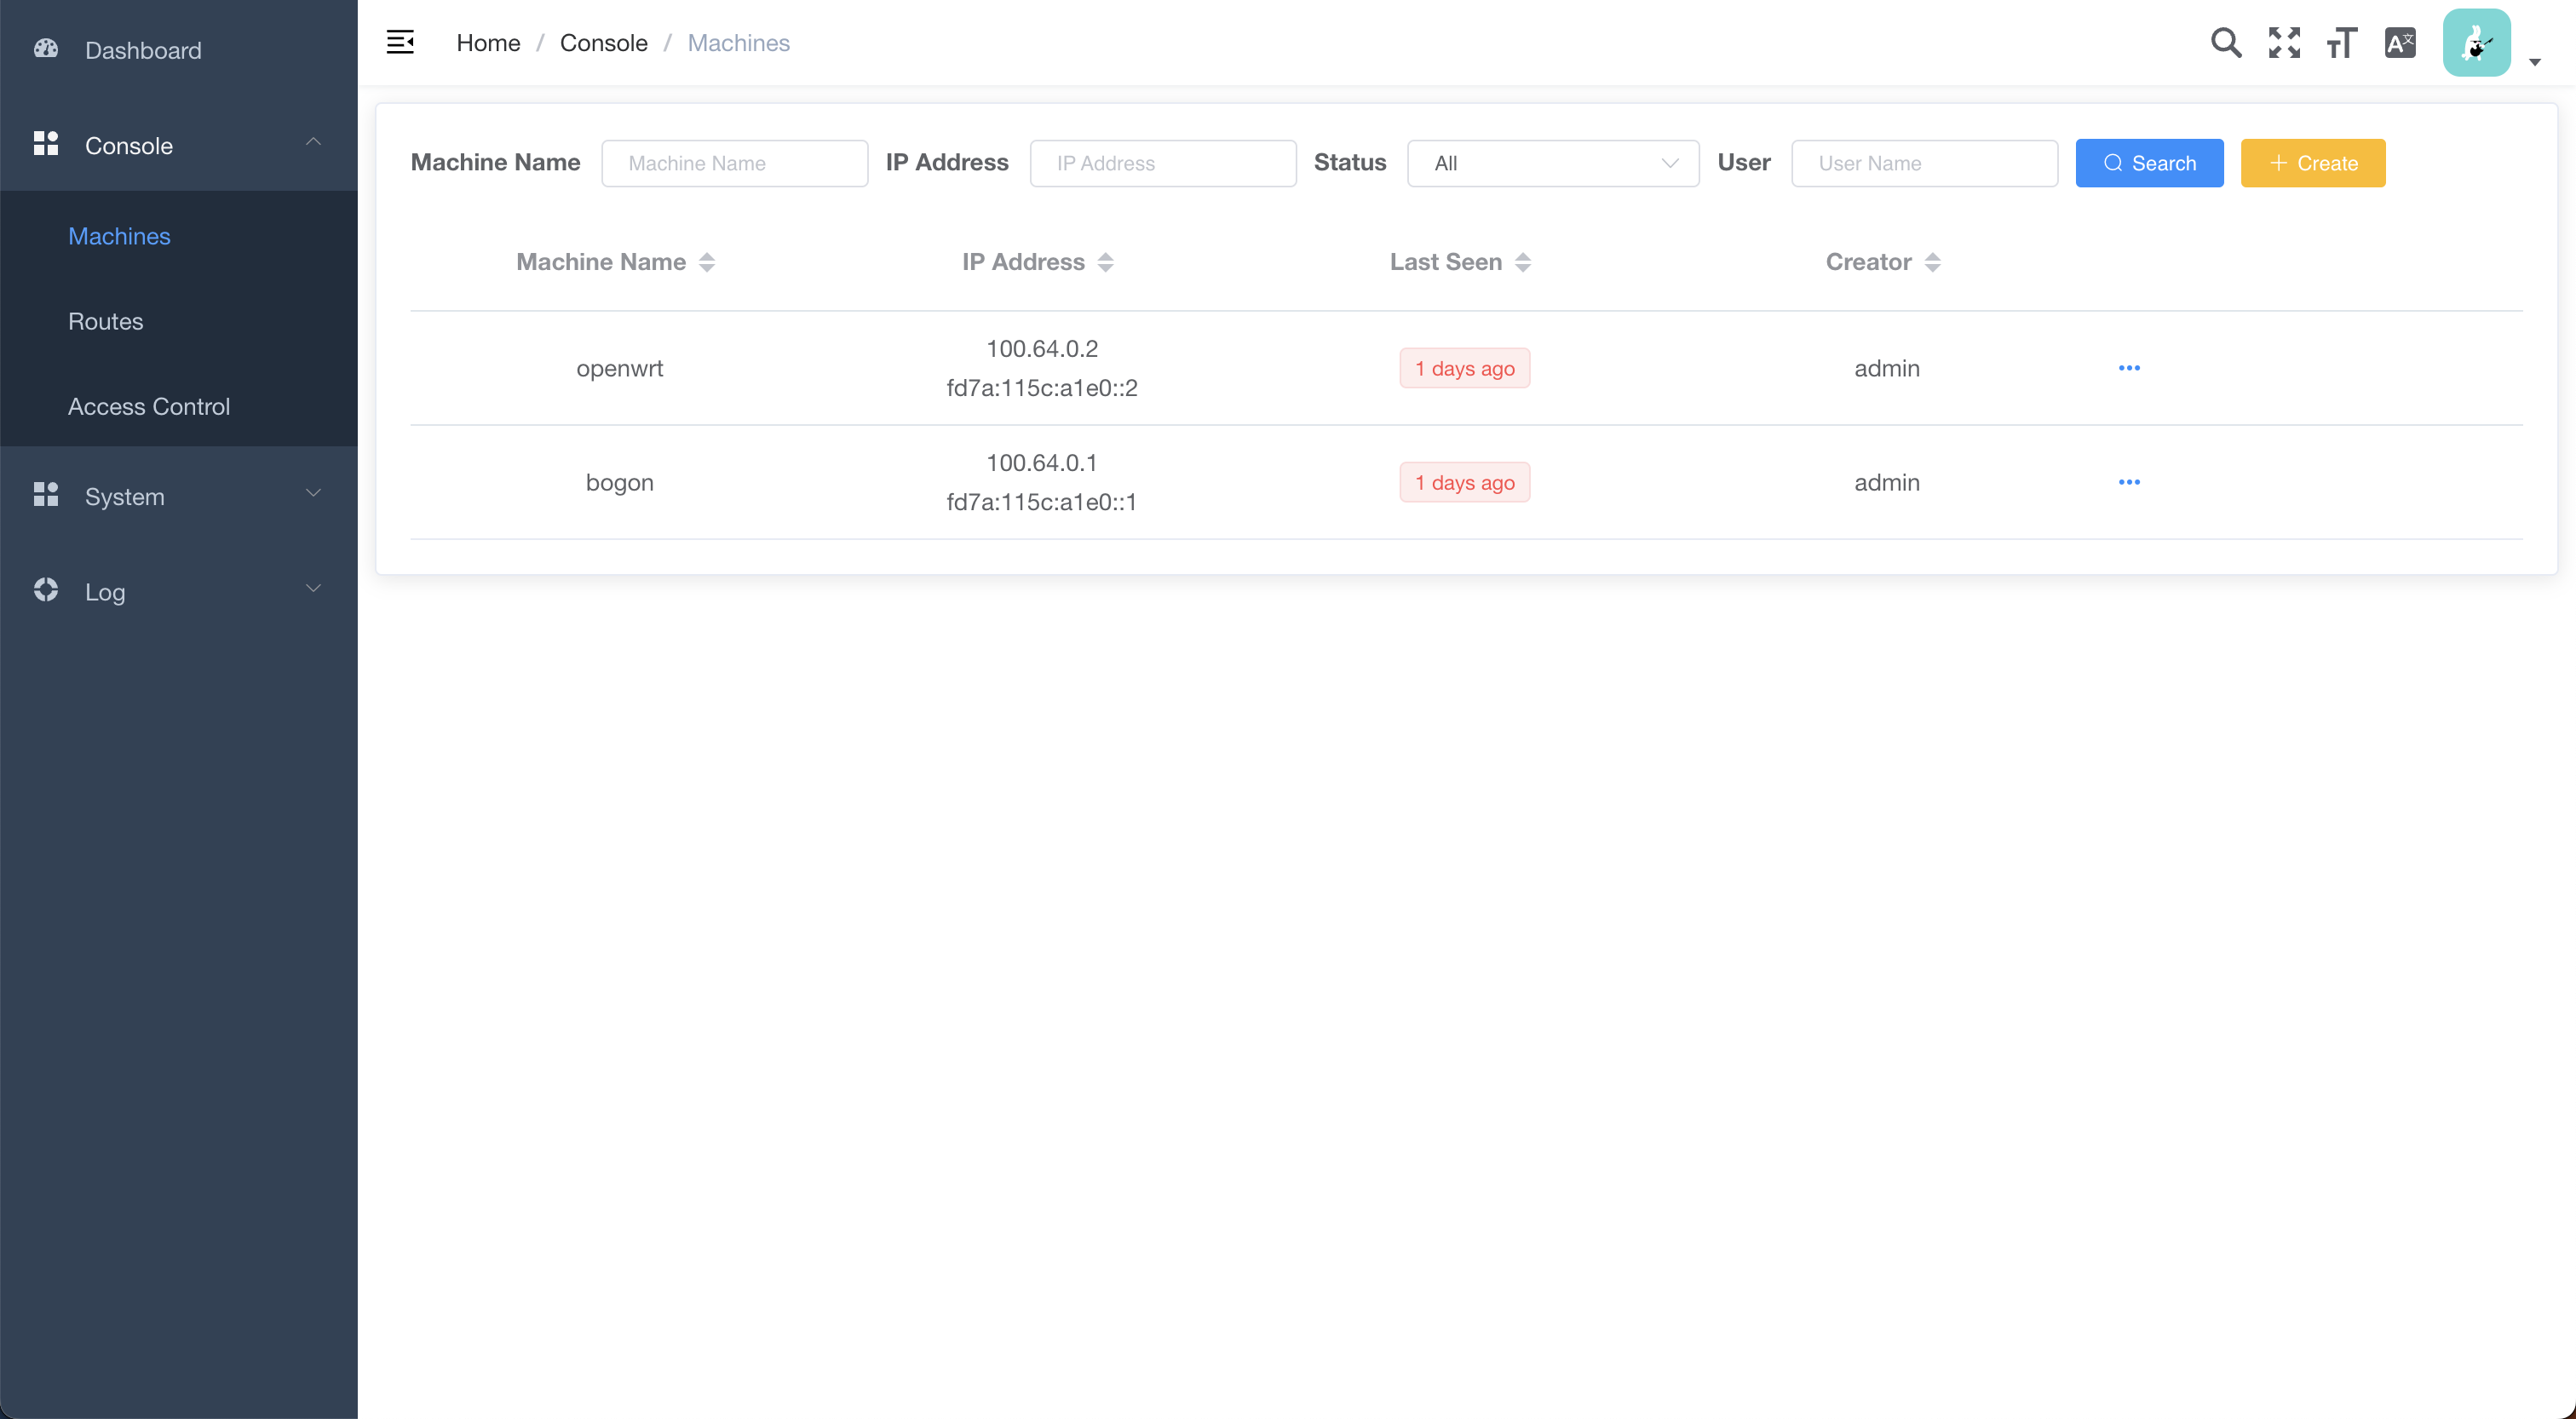Open the header search icon
2576x1419 pixels.
[x=2225, y=42]
